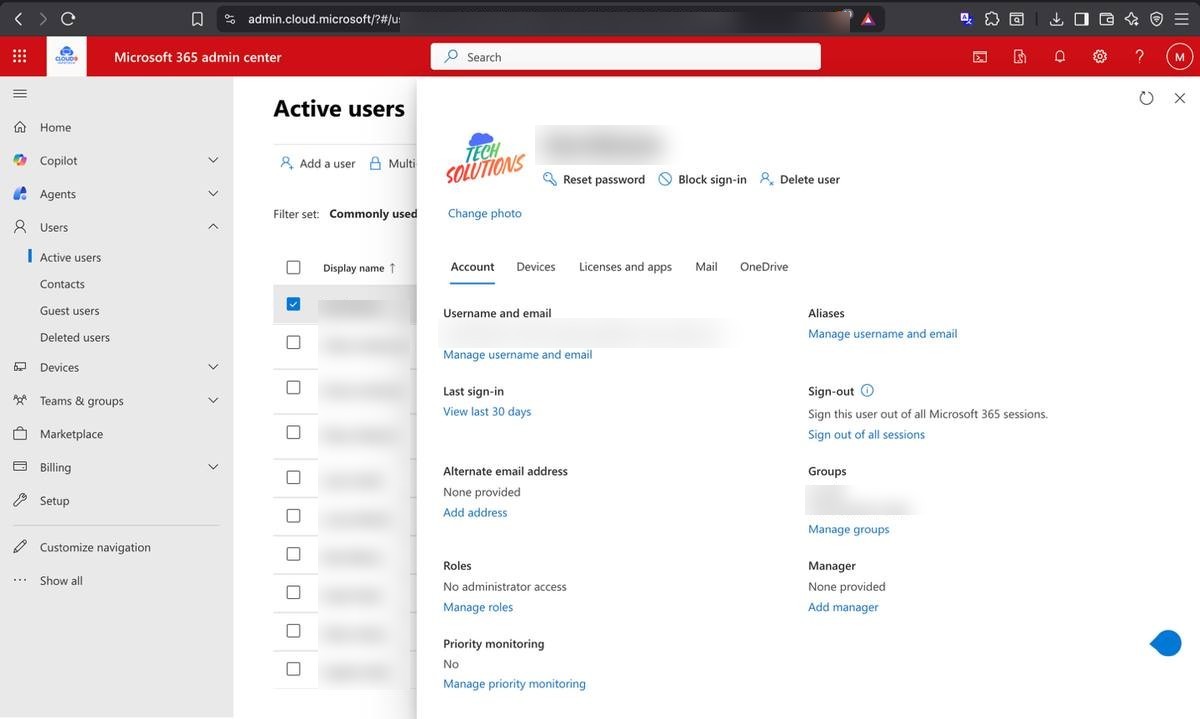Refresh the user details panel

1146,98
